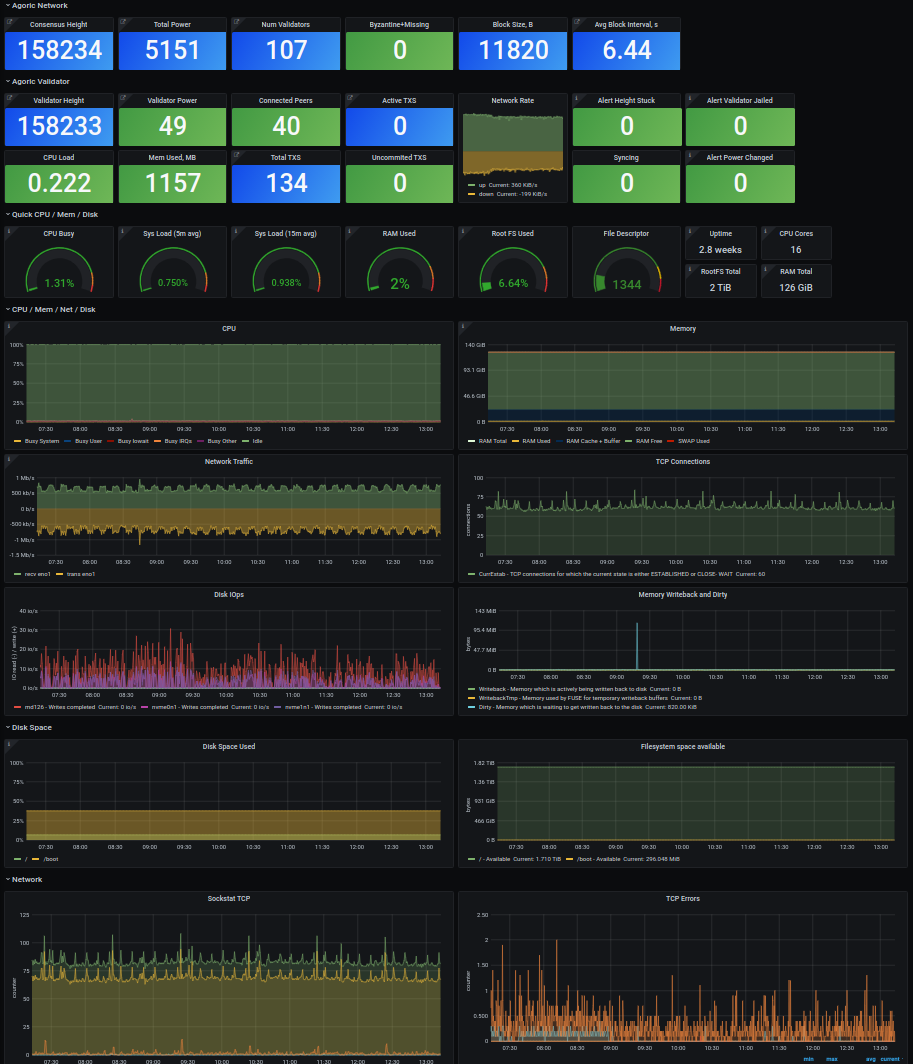This screenshot has width=913, height=1064.
Task: Open the Total TXS panel link icon
Action: 237,155
